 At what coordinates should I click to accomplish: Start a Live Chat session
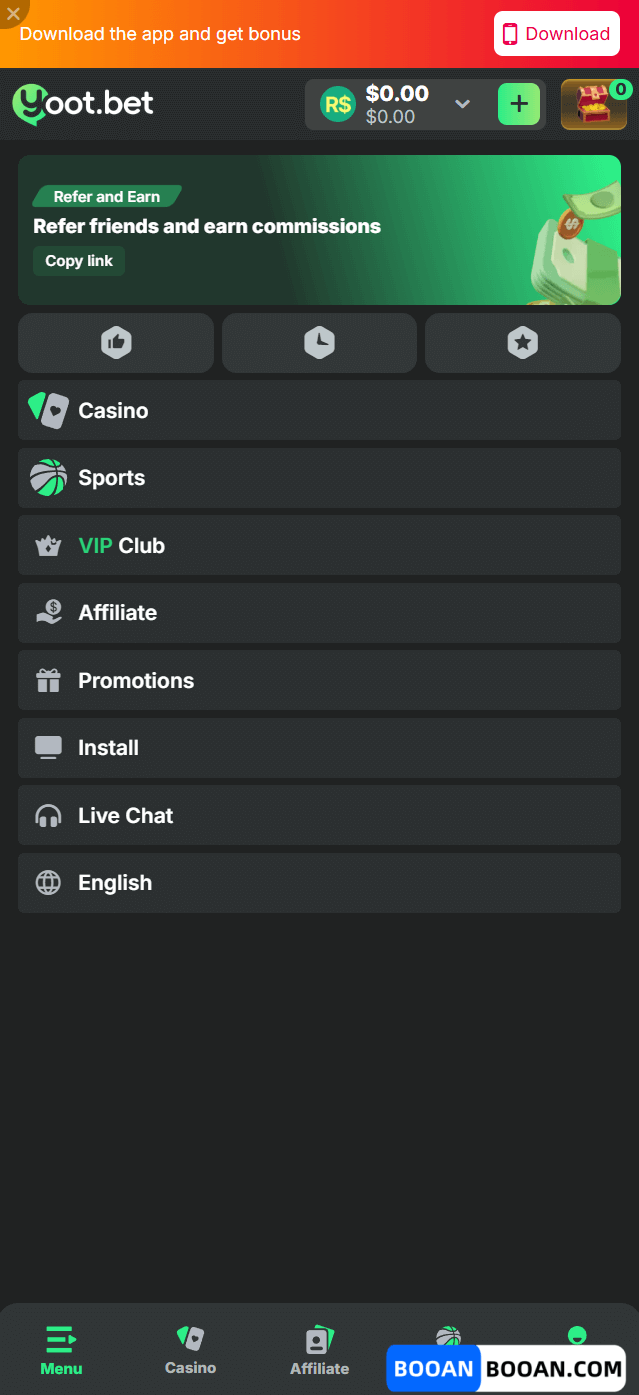[319, 815]
